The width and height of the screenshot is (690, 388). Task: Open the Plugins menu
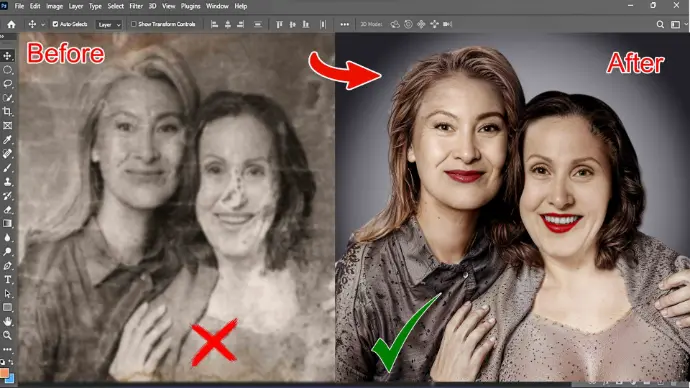(x=191, y=6)
